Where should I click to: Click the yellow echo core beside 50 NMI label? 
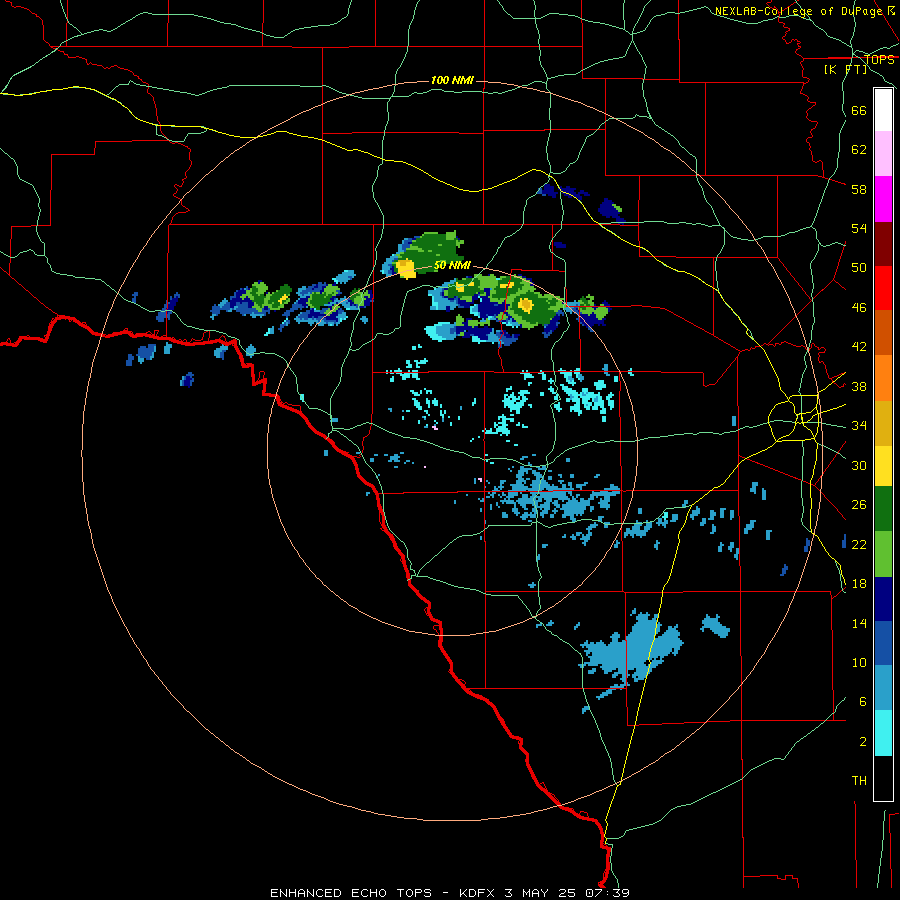point(406,268)
